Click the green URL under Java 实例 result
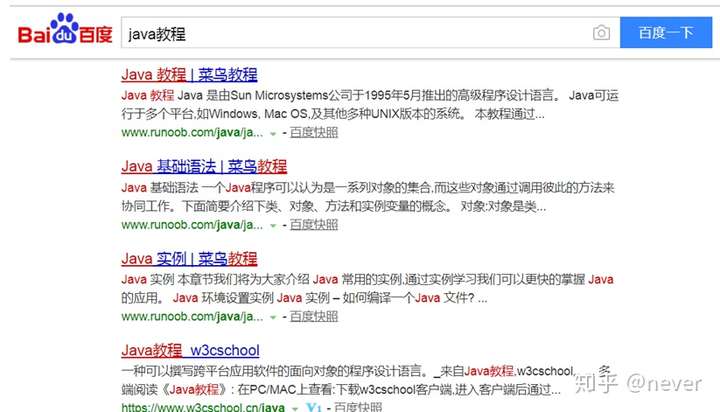This screenshot has width=720, height=412. coord(192,316)
